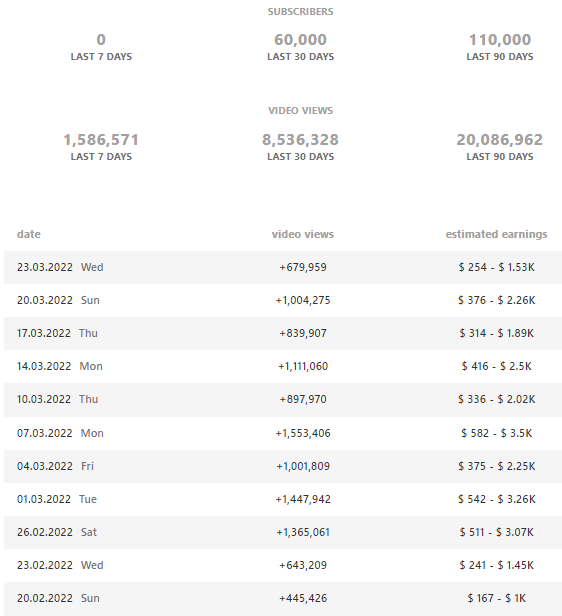Image resolution: width=562 pixels, height=616 pixels.
Task: Click the 04.03.2022 Fri date
Action: coord(55,466)
